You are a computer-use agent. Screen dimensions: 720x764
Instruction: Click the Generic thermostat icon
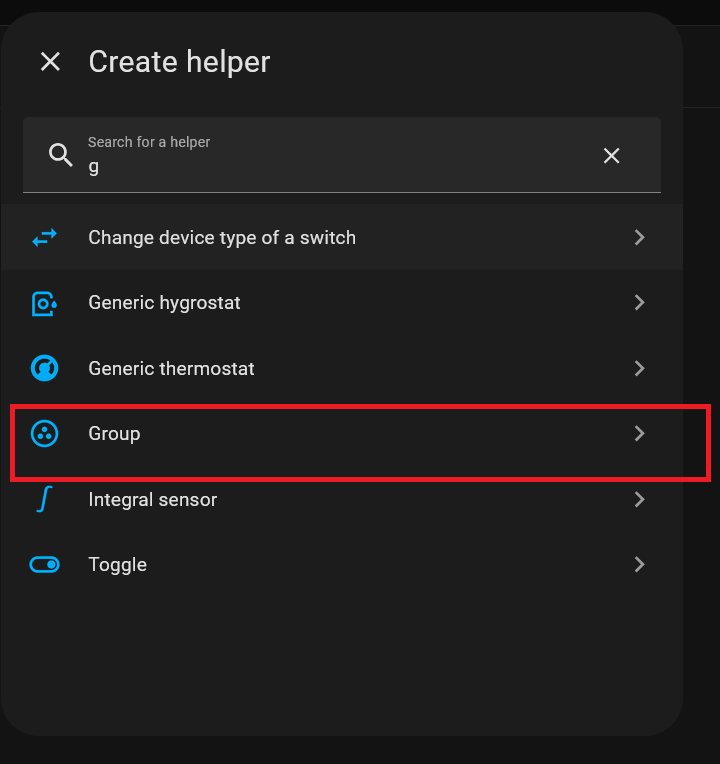44,368
